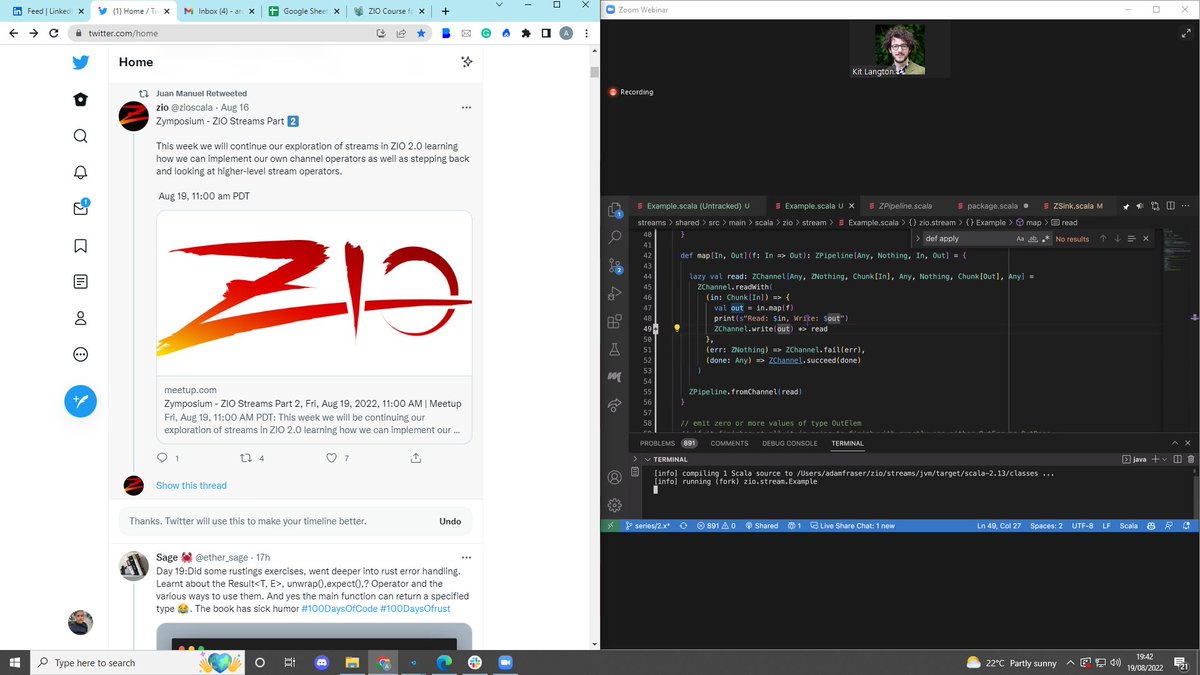
Task: Share the zio tweet via share icon
Action: click(x=416, y=458)
